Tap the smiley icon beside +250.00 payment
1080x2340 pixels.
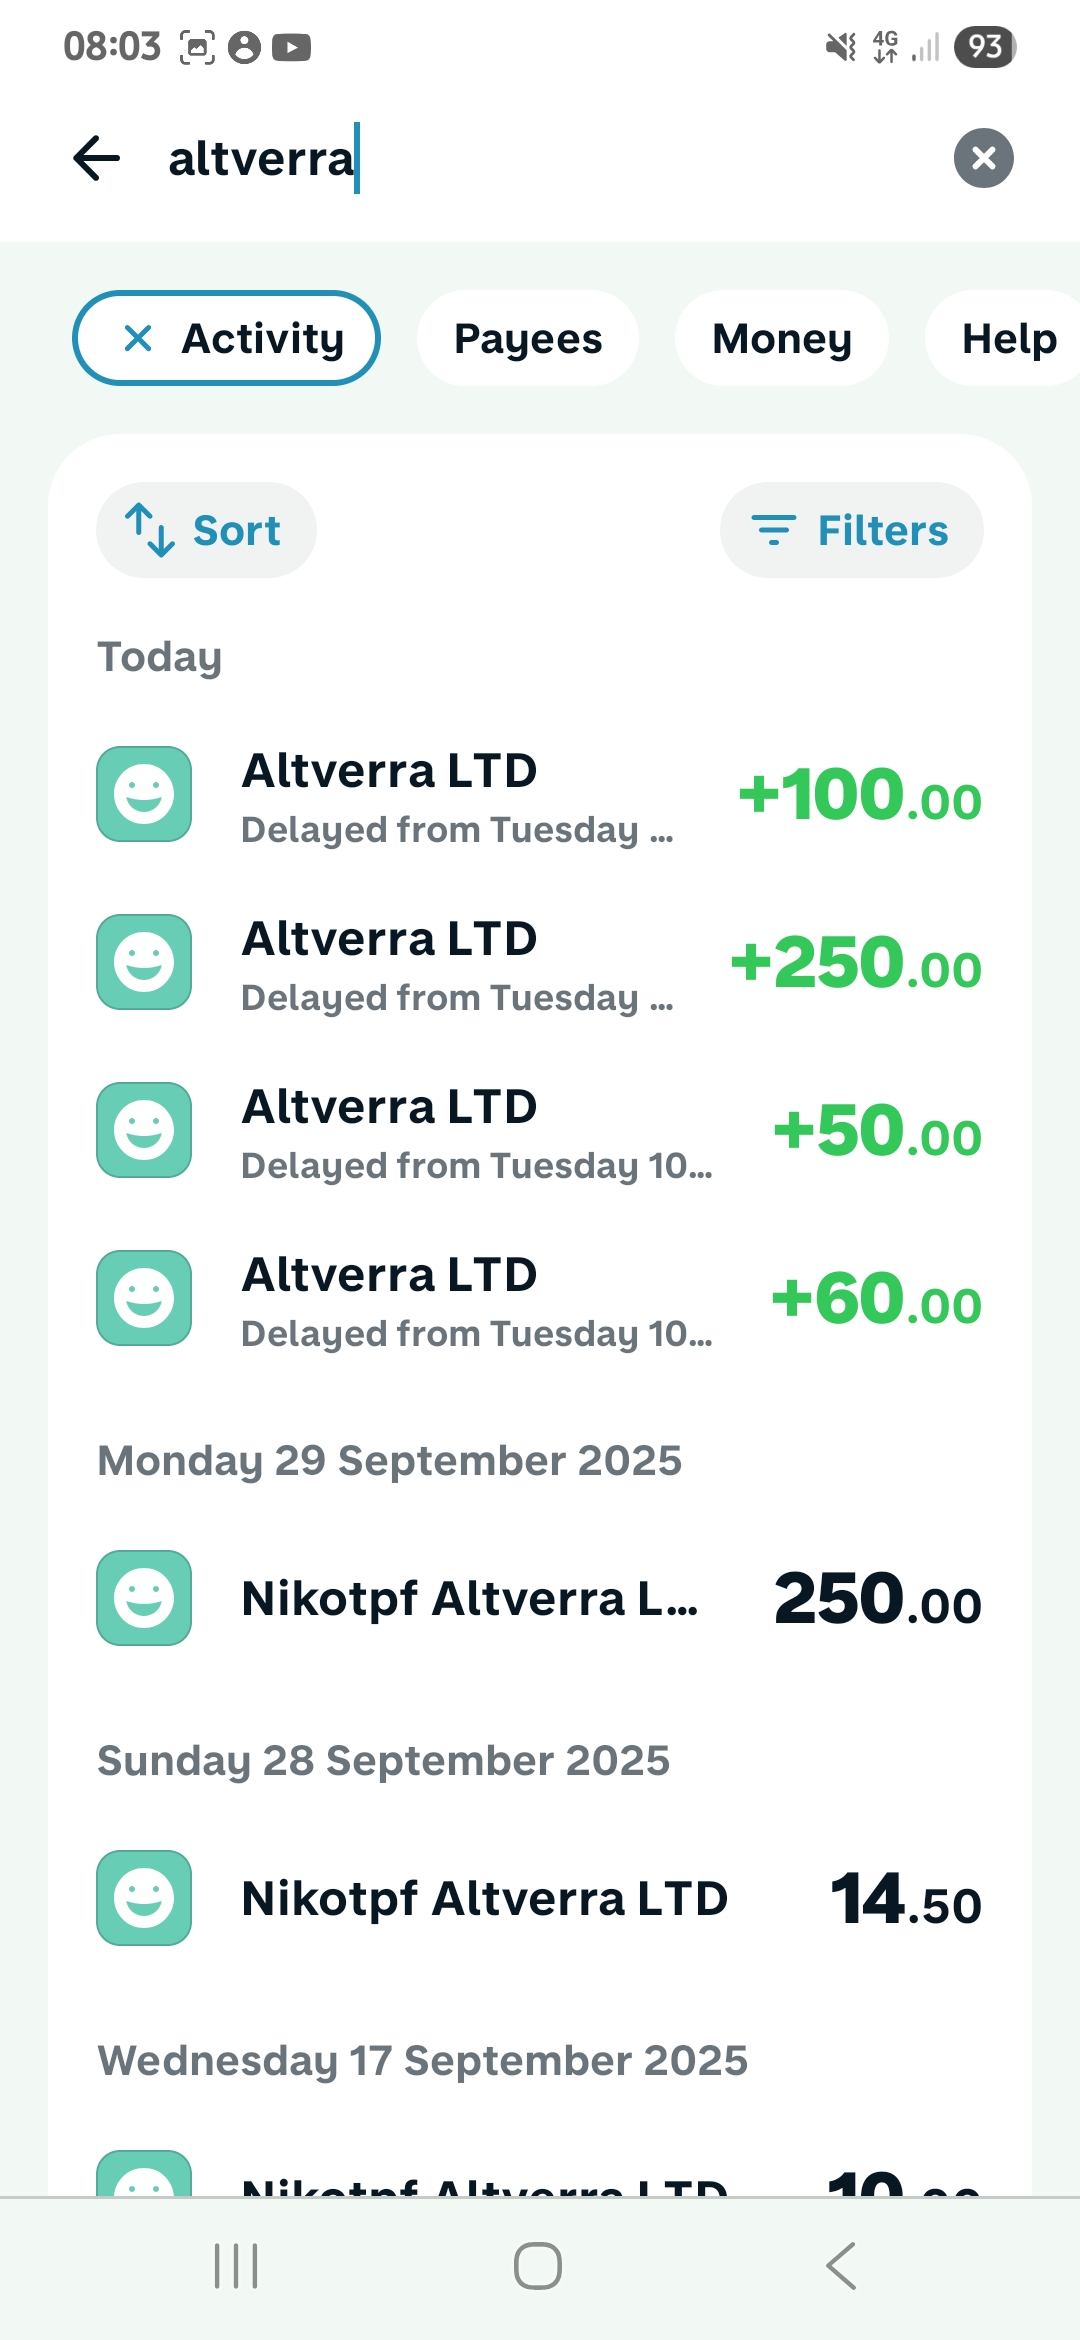pos(144,962)
